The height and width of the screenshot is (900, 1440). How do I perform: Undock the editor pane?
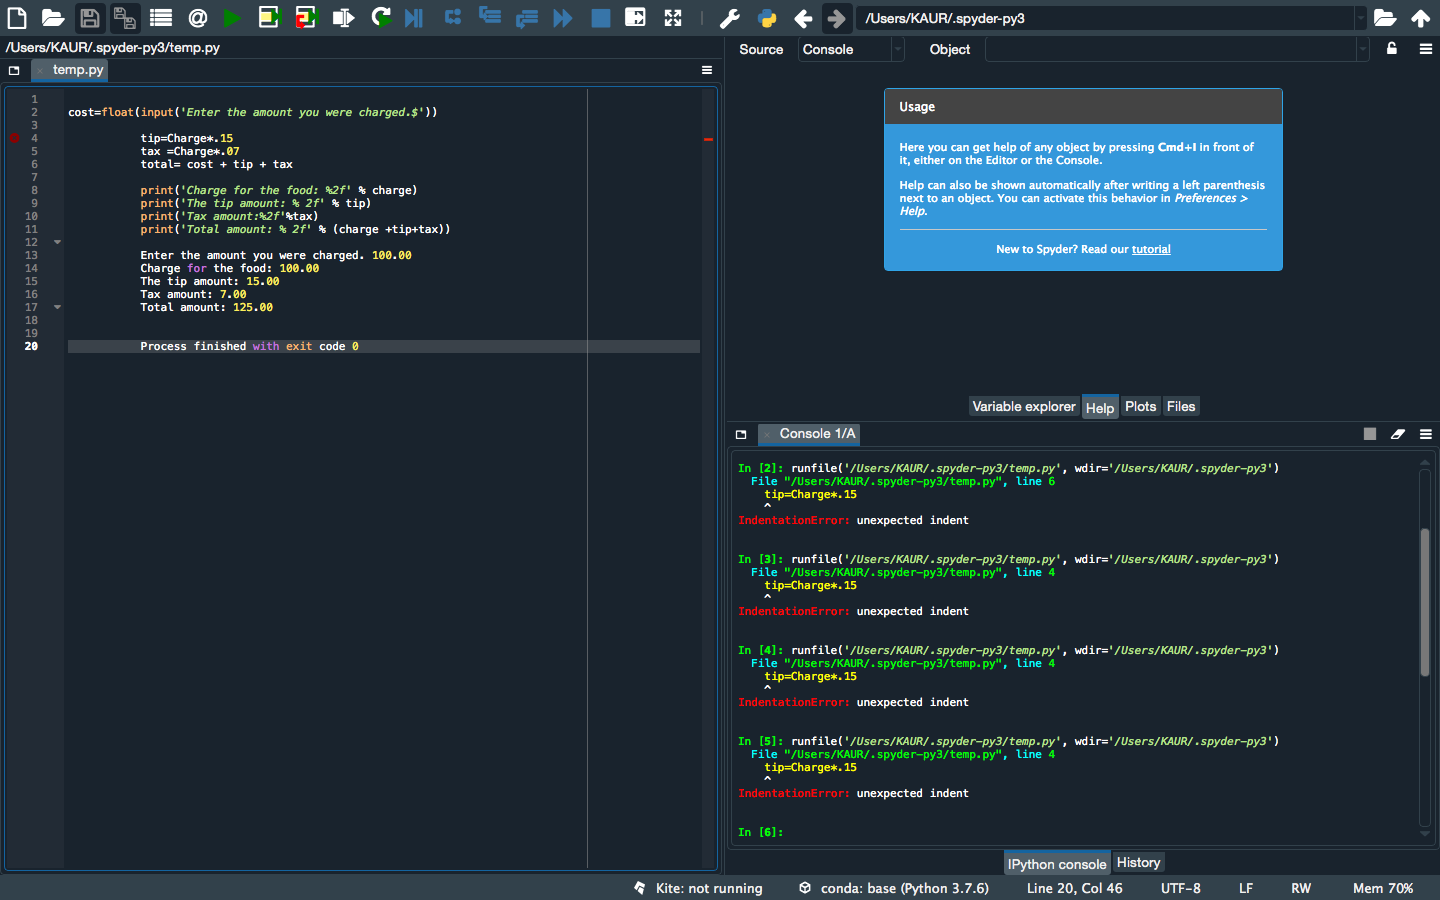click(x=14, y=70)
